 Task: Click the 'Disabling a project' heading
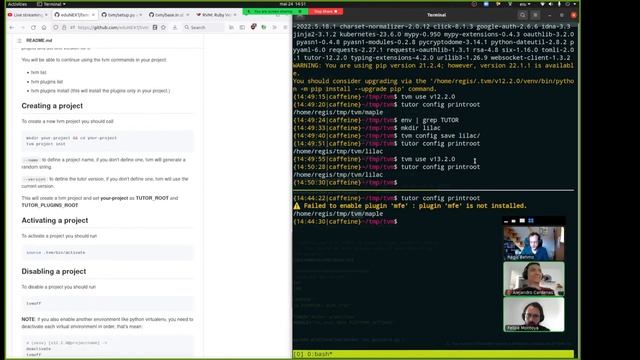pyautogui.click(x=54, y=271)
